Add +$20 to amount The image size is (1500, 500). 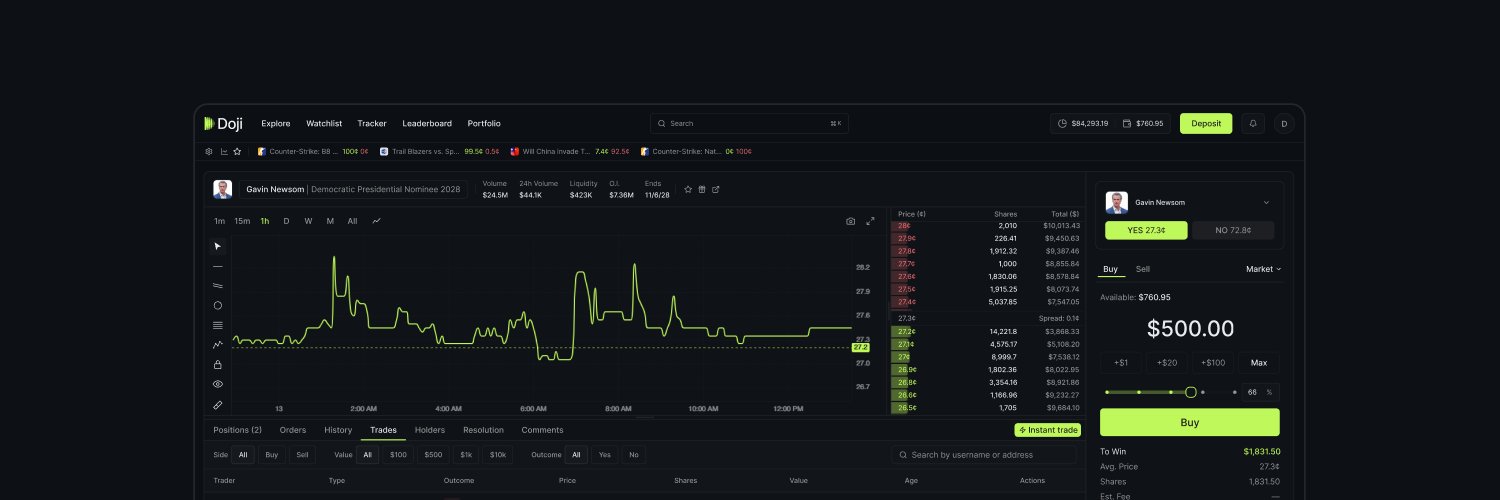tap(1166, 362)
